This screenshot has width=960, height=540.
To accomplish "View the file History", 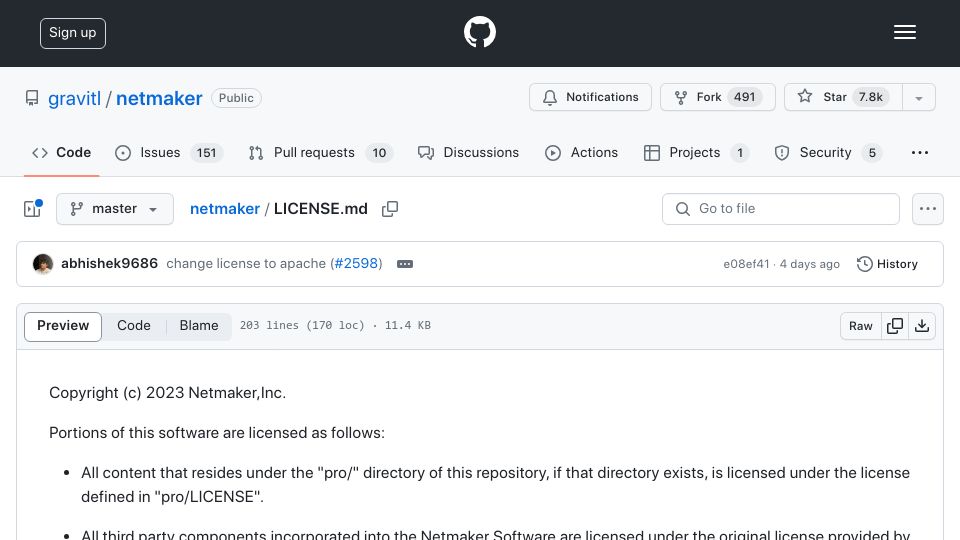I will coord(887,264).
